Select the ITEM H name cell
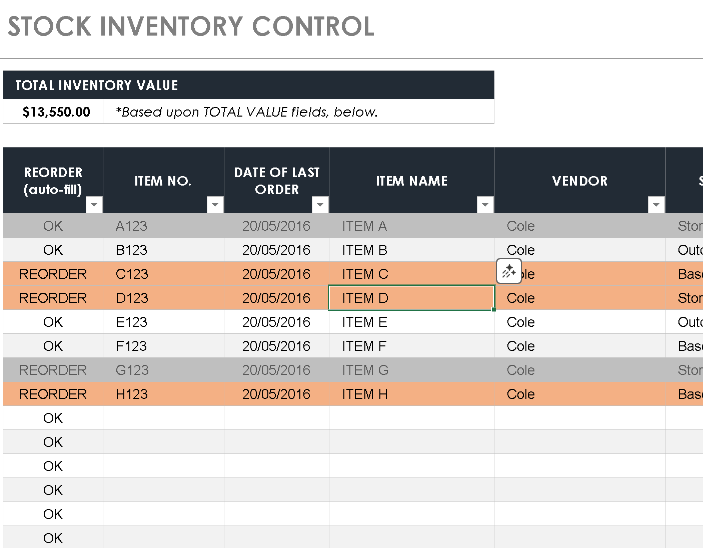 point(412,394)
